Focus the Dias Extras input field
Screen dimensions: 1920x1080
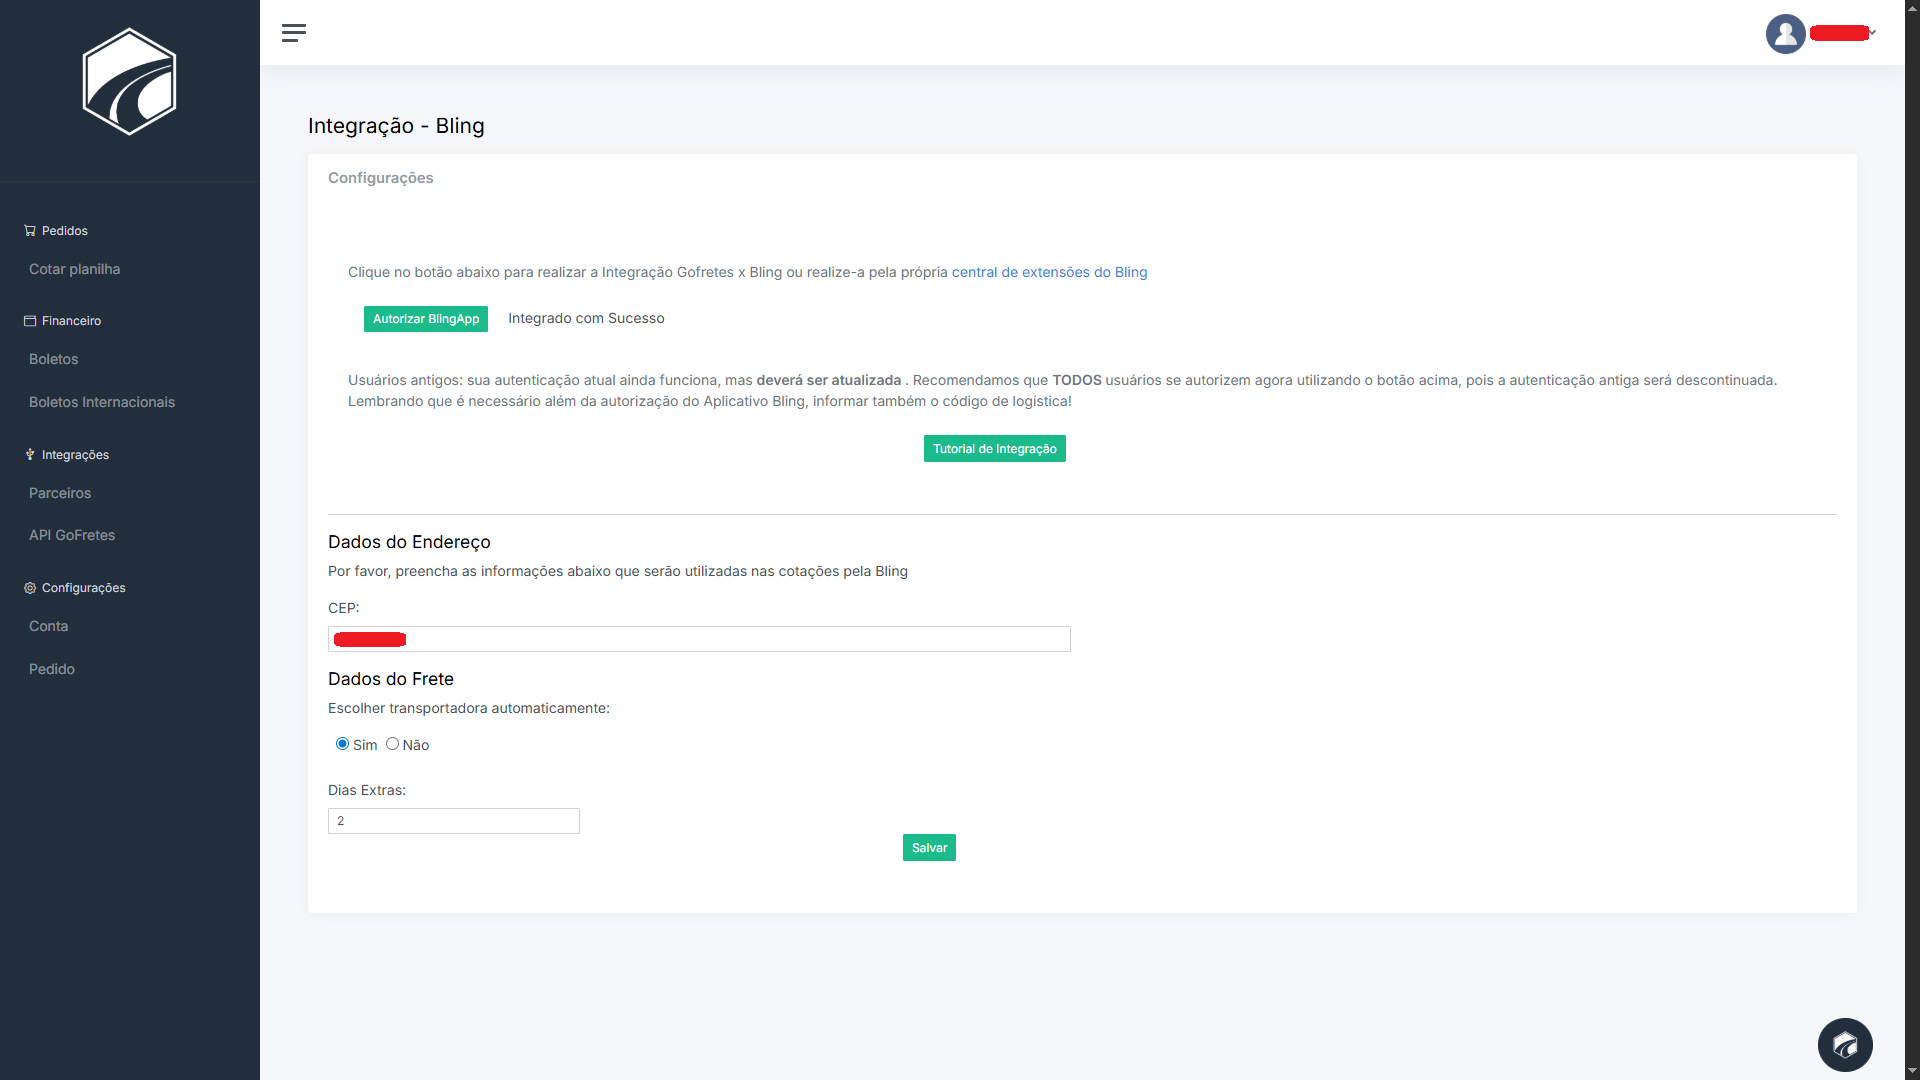click(453, 821)
